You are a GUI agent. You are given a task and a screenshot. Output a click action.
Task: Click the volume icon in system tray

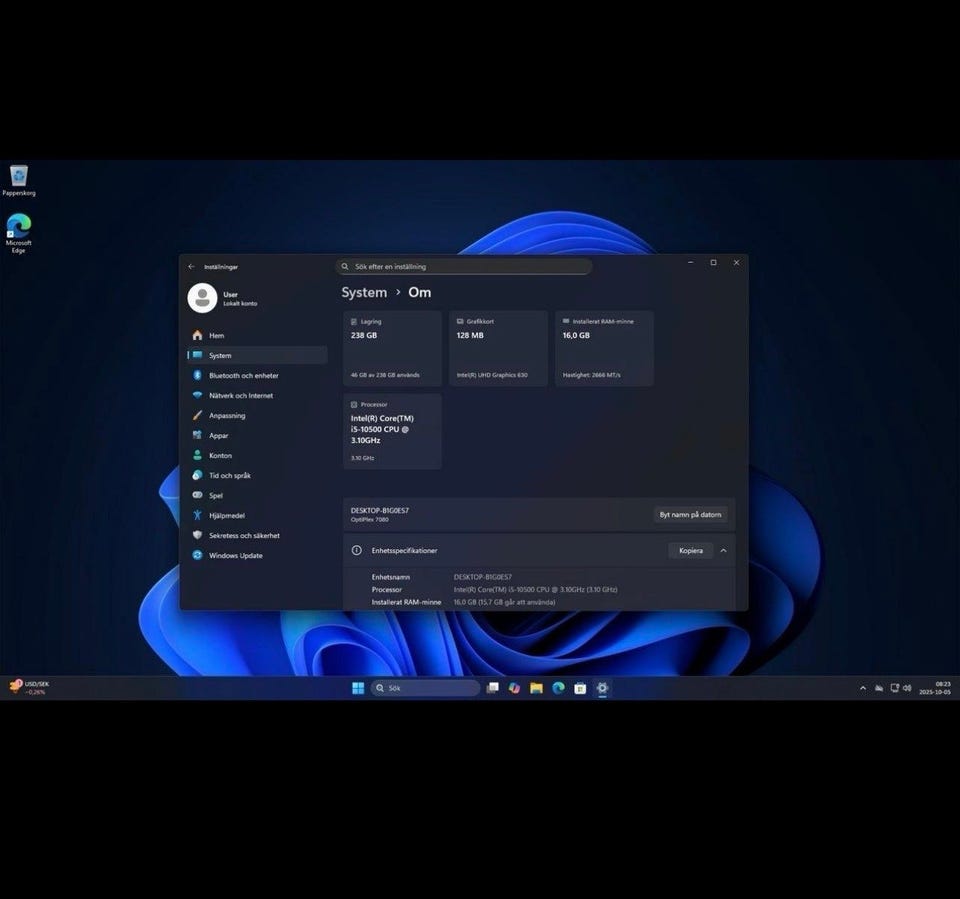907,688
